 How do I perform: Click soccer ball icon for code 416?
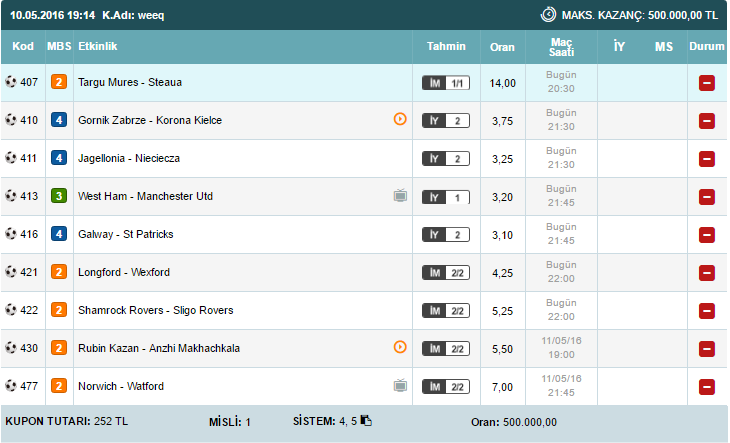tap(11, 234)
